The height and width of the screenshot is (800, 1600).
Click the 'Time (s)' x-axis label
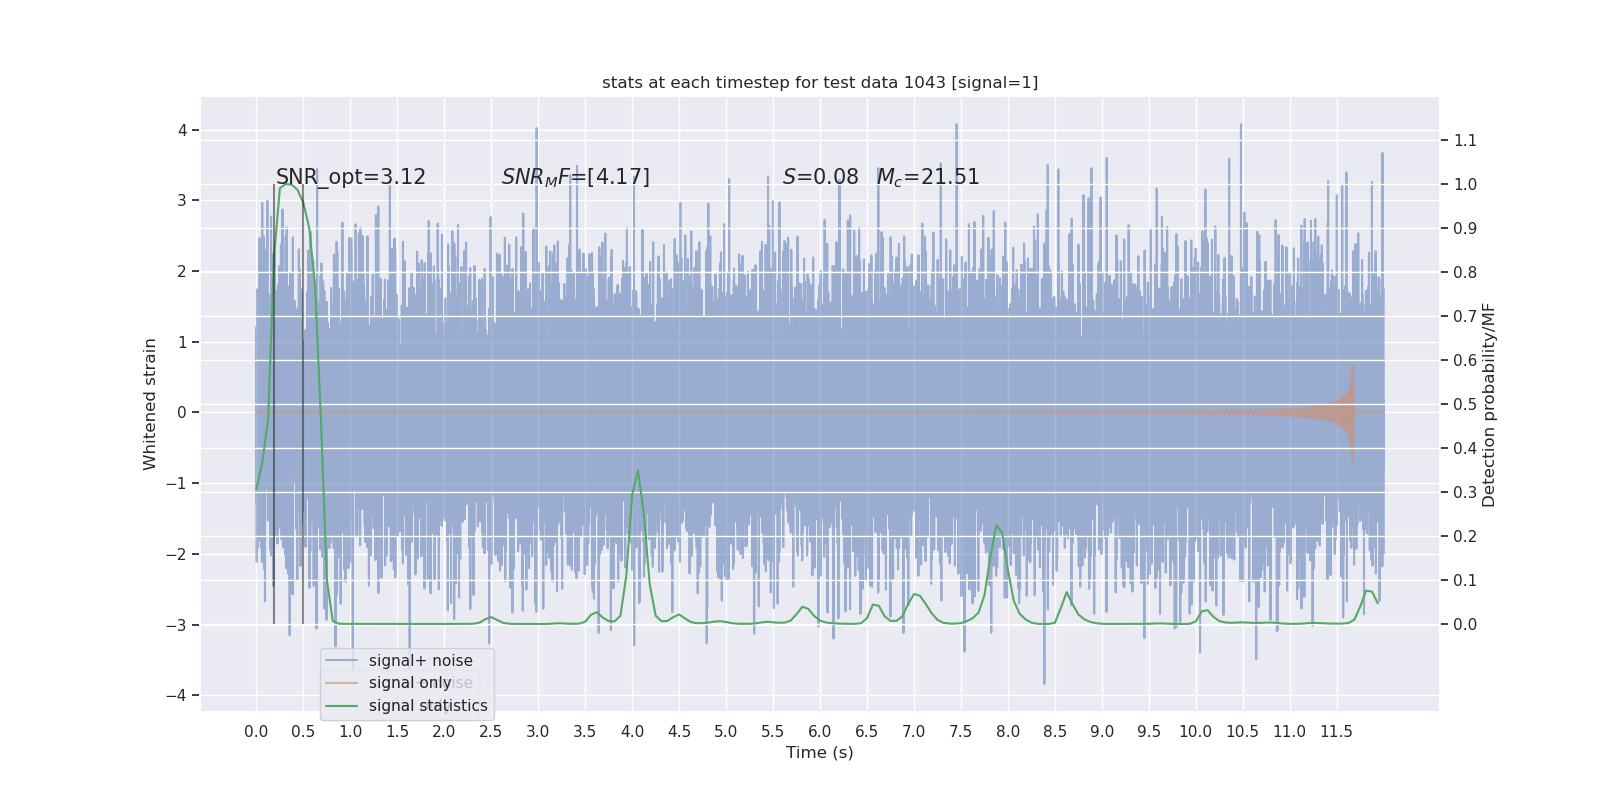tap(820, 753)
